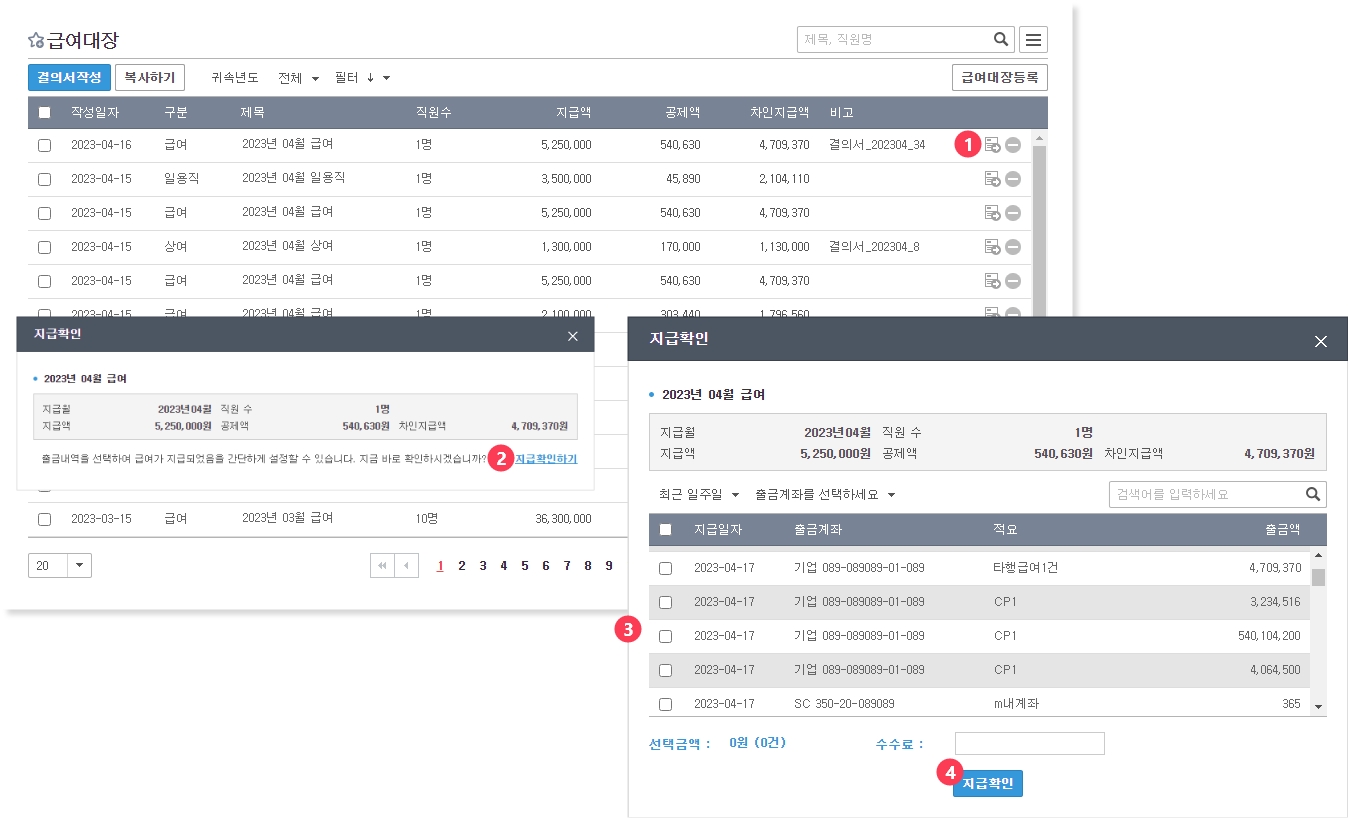
Task: Click payment confirm icon on 결의서_202304_8 row
Action: tap(992, 247)
